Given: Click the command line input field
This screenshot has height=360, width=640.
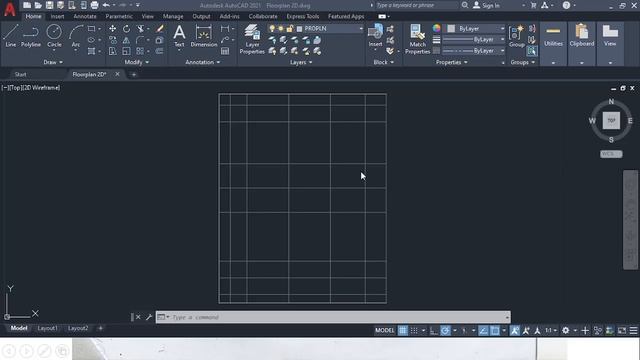Looking at the screenshot, I should (x=333, y=317).
